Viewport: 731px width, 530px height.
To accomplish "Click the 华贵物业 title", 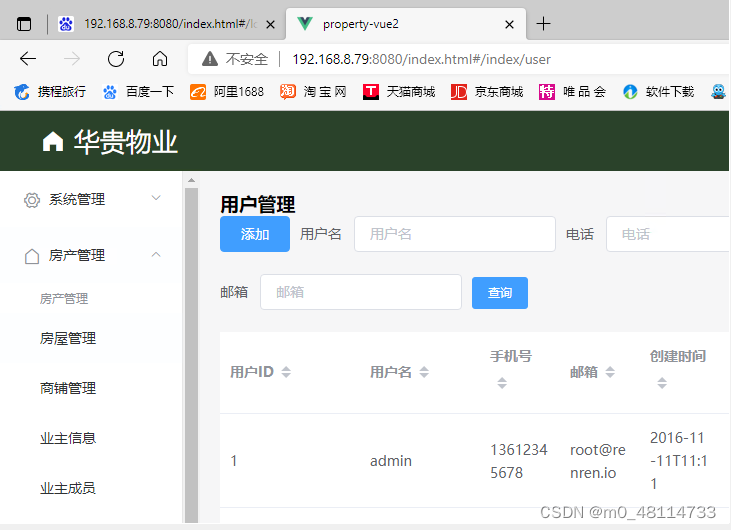I will point(125,141).
